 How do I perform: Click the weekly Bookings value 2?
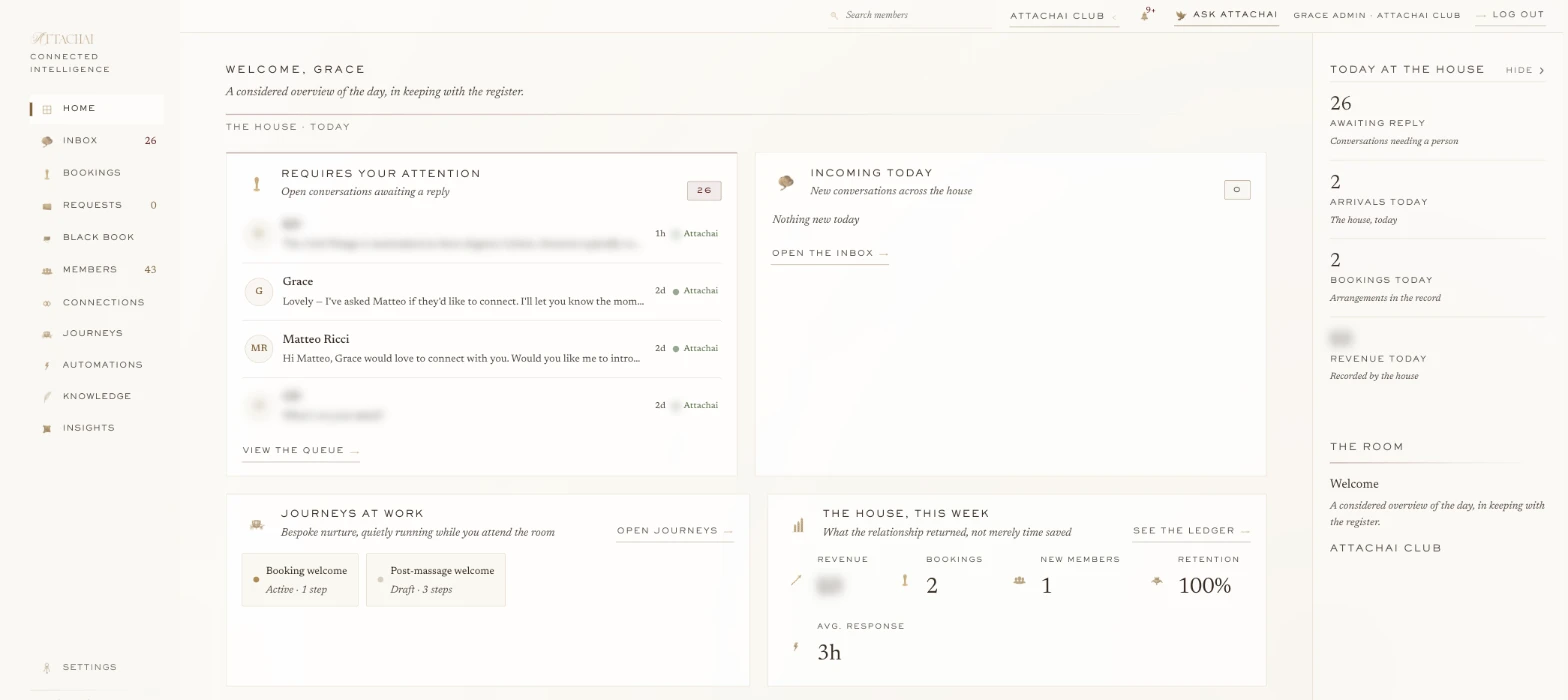tap(932, 587)
